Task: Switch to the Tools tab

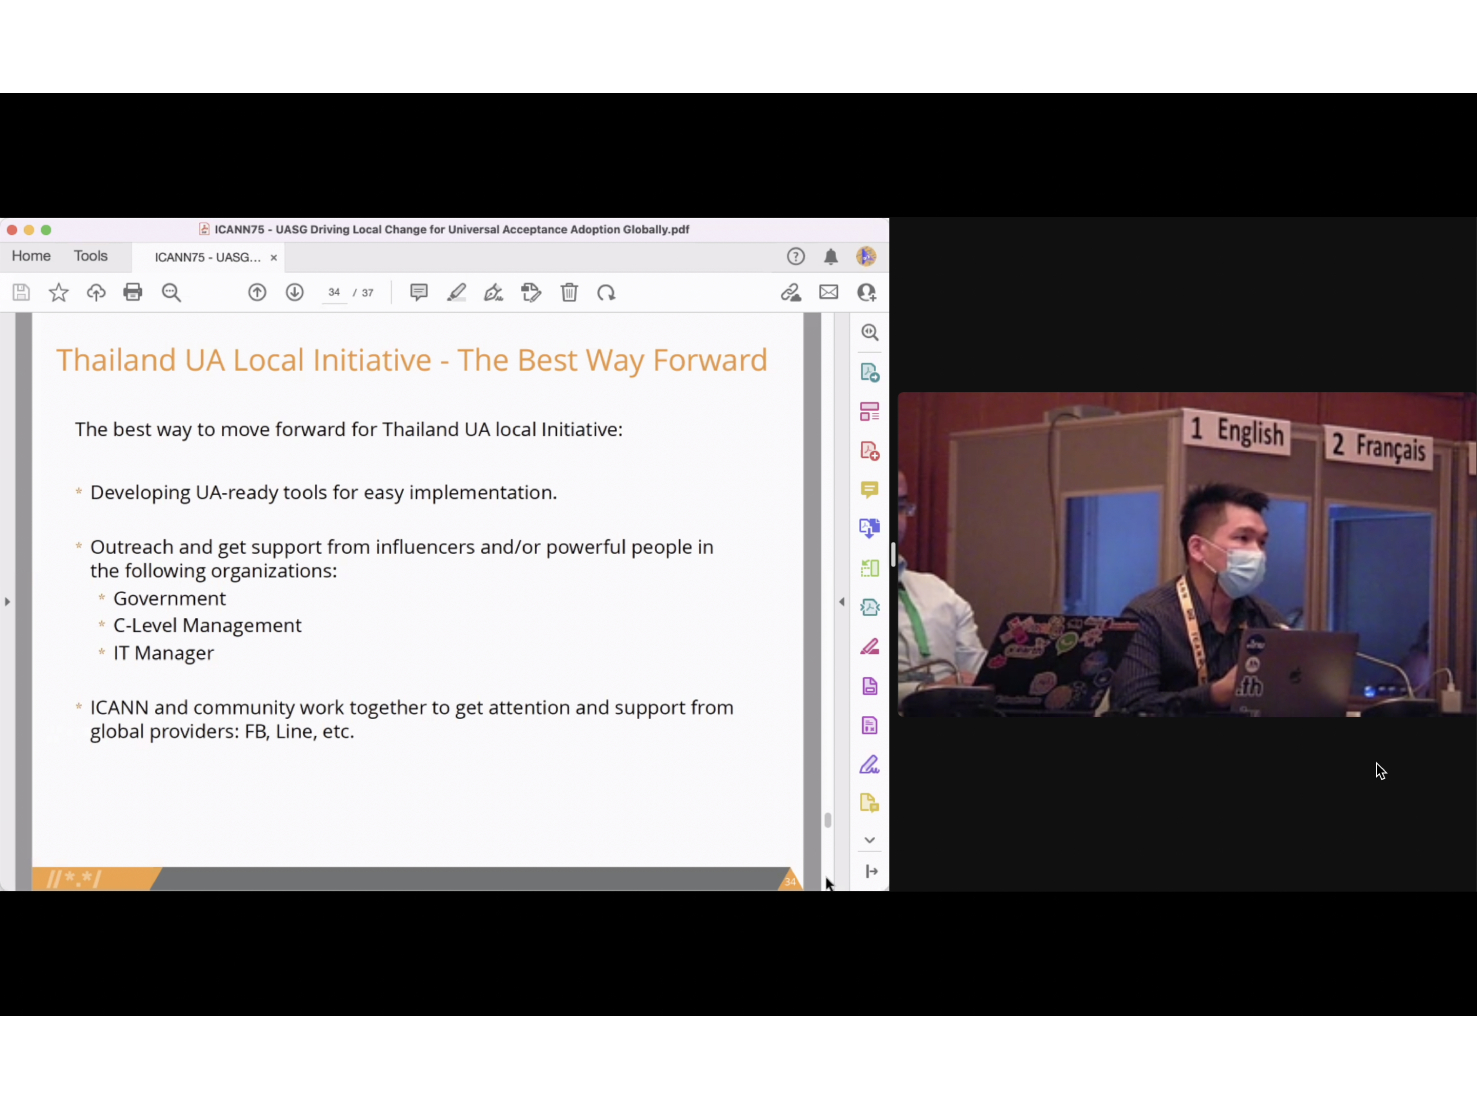Action: tap(90, 256)
